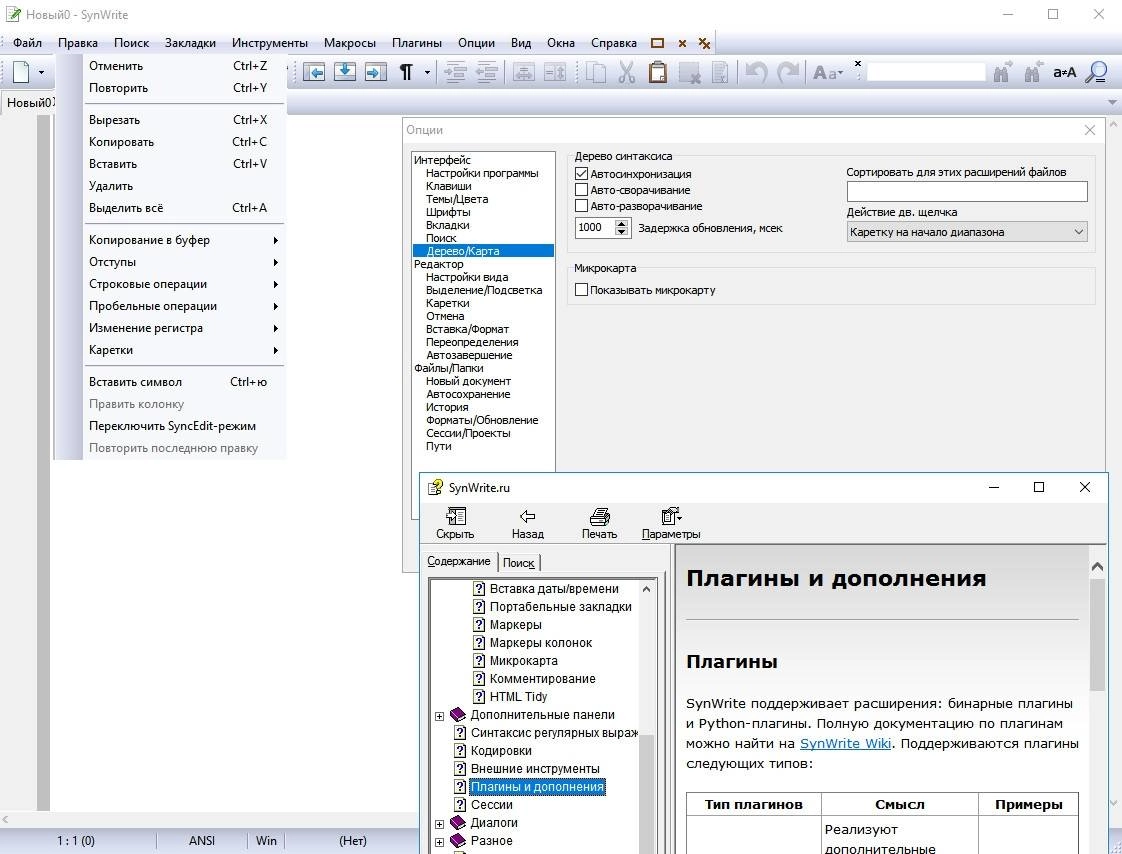Toggle the Автосинхронизация checkbox

[582, 174]
